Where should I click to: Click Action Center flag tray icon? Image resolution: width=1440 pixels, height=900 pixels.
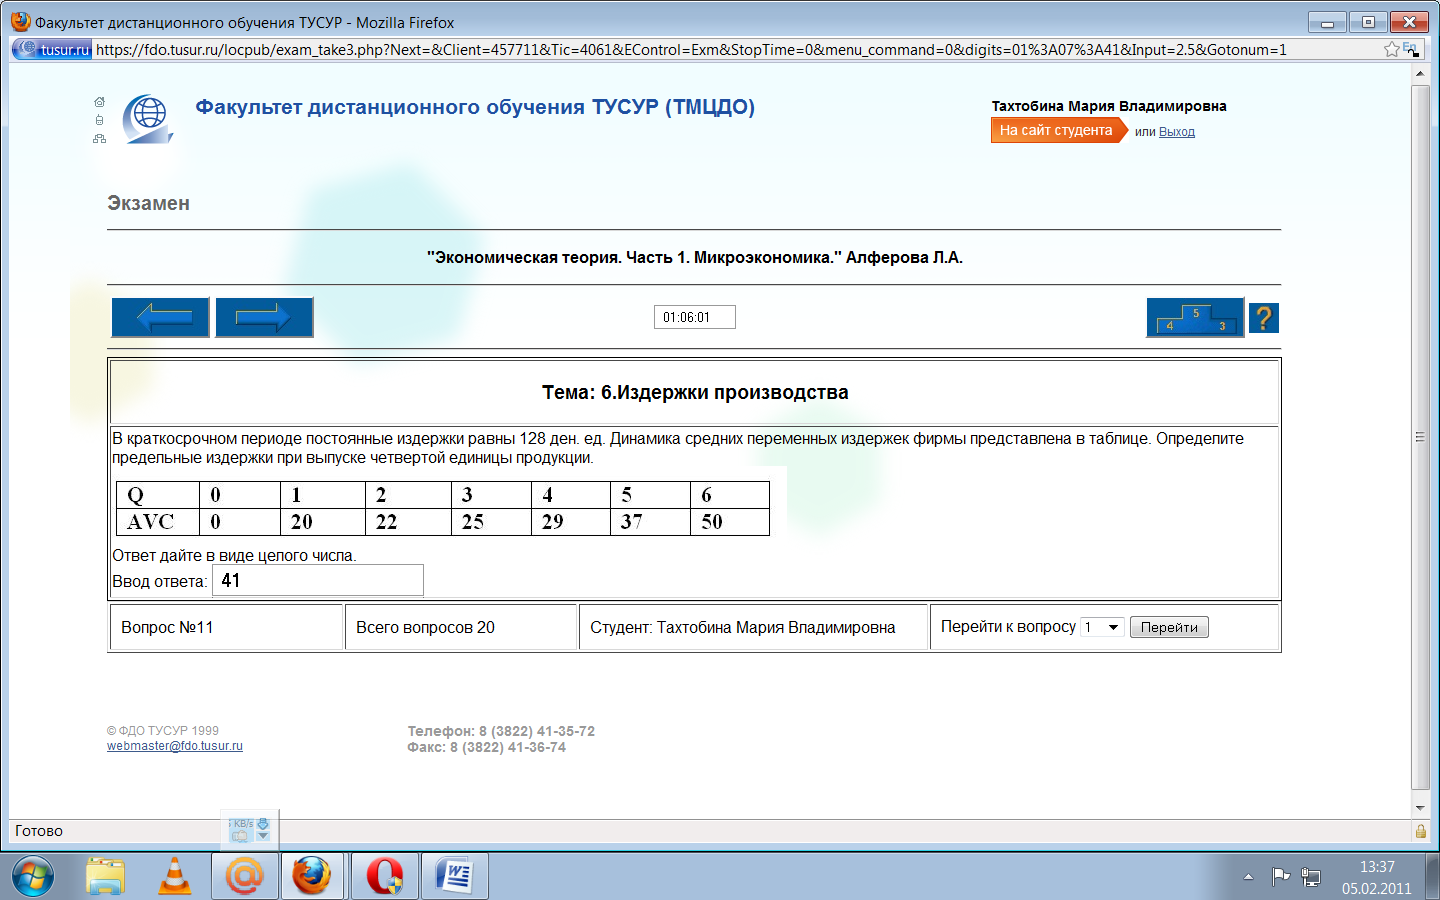1280,877
